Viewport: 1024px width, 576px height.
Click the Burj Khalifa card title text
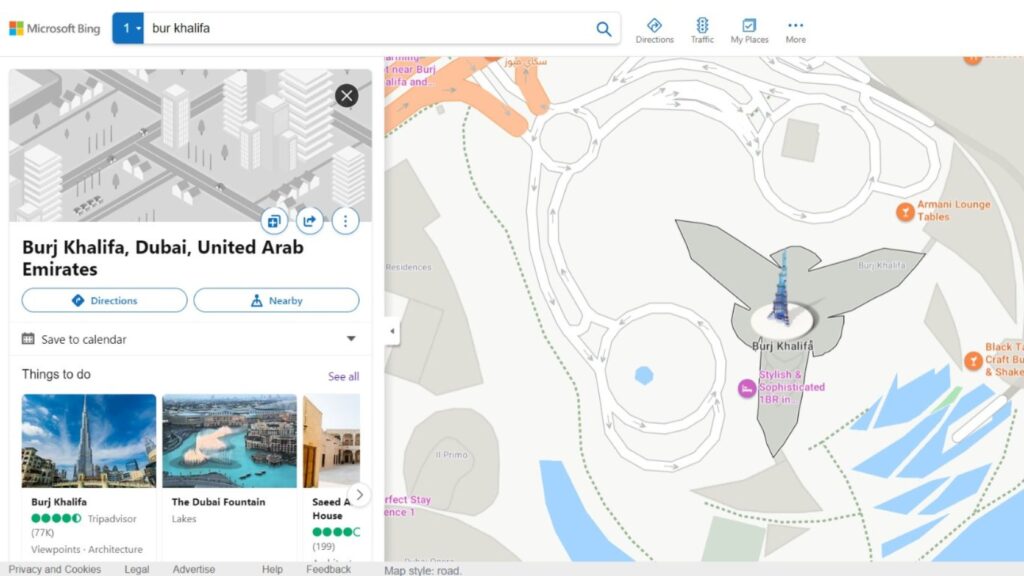pos(59,502)
